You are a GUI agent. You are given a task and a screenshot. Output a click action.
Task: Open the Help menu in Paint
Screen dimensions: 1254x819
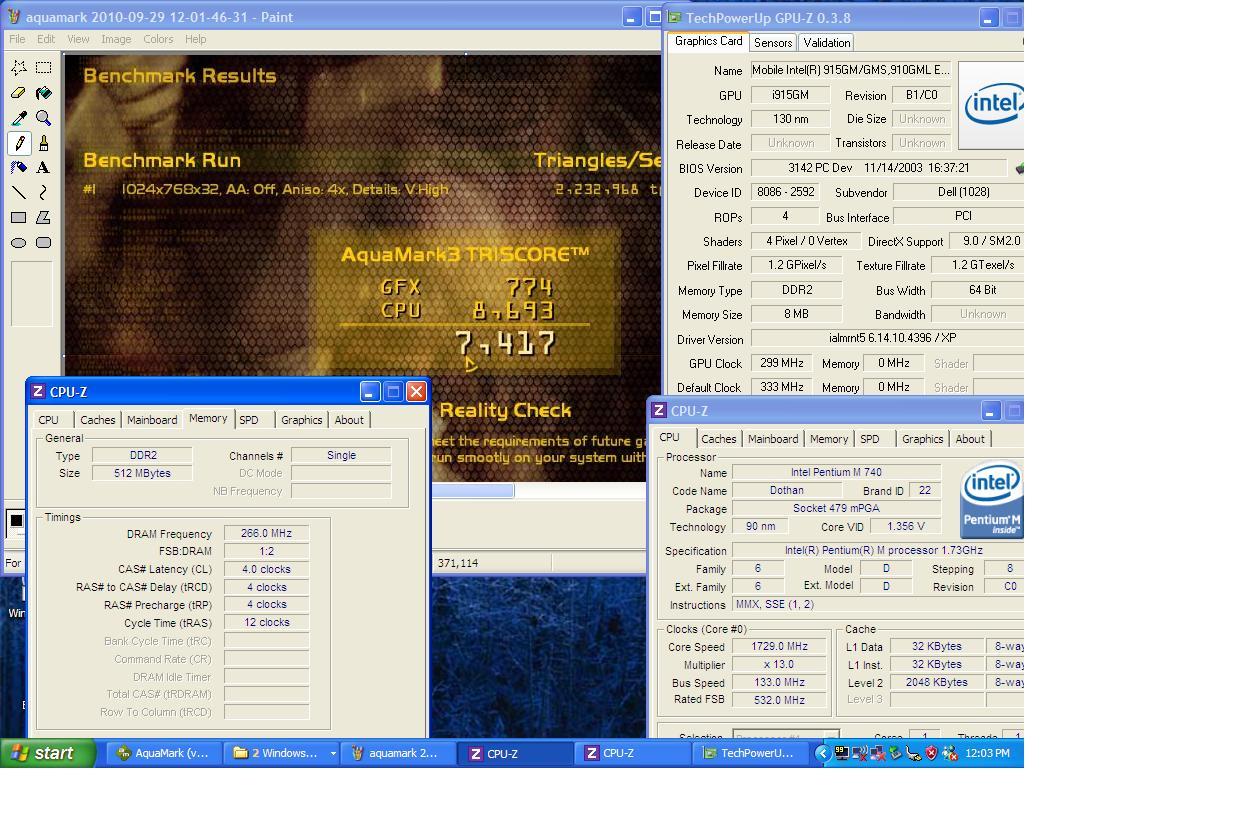coord(196,39)
